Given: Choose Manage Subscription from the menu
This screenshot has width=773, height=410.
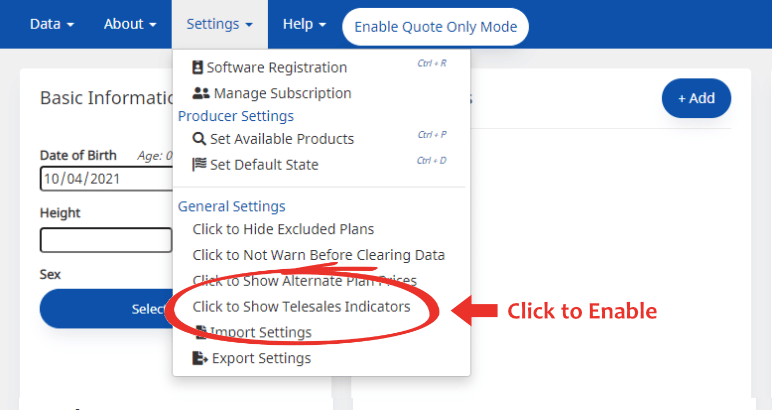Looking at the screenshot, I should pyautogui.click(x=282, y=93).
